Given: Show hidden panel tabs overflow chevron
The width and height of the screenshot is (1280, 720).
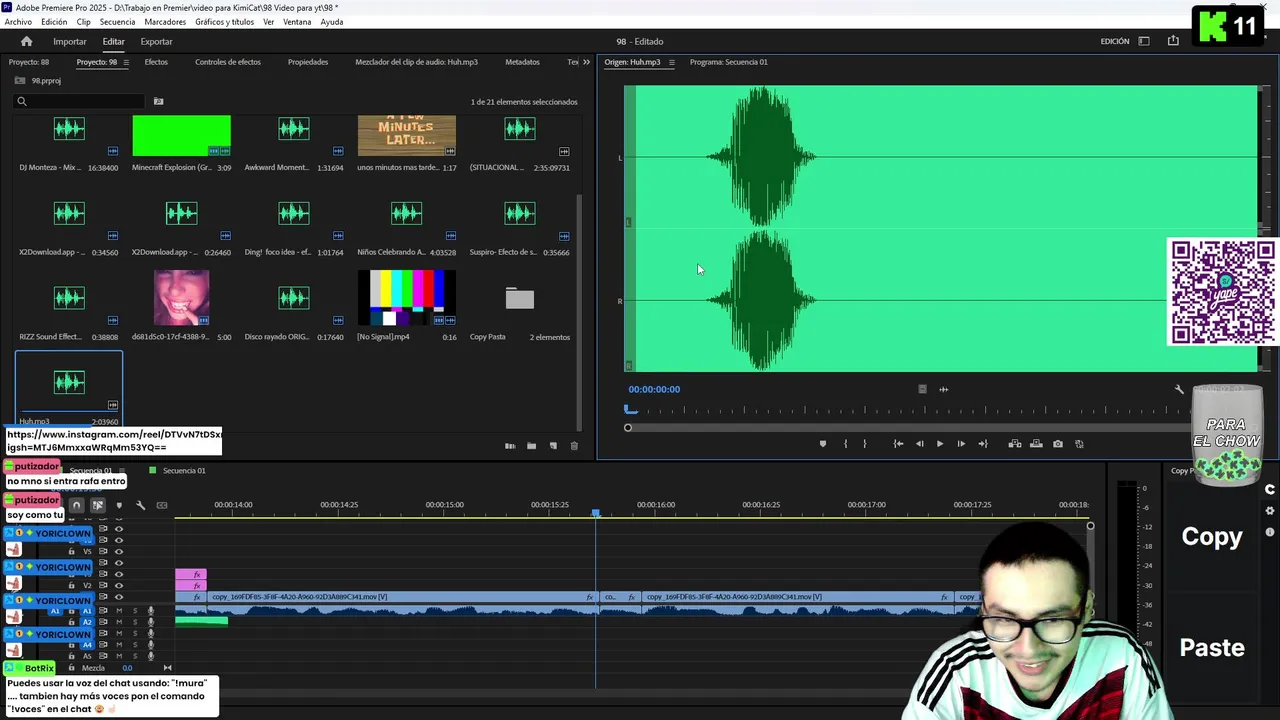Looking at the screenshot, I should pos(588,62).
